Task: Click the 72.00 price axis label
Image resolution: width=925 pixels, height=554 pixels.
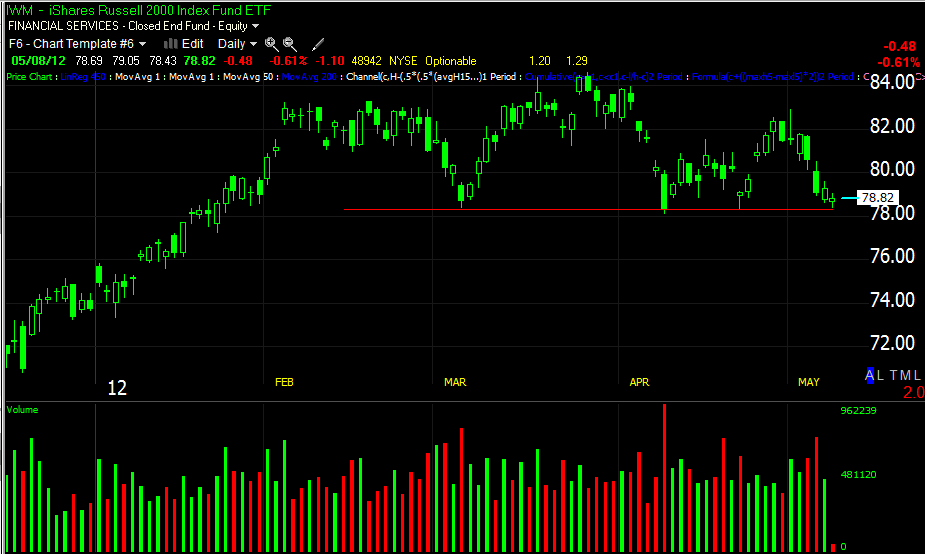Action: click(x=893, y=343)
